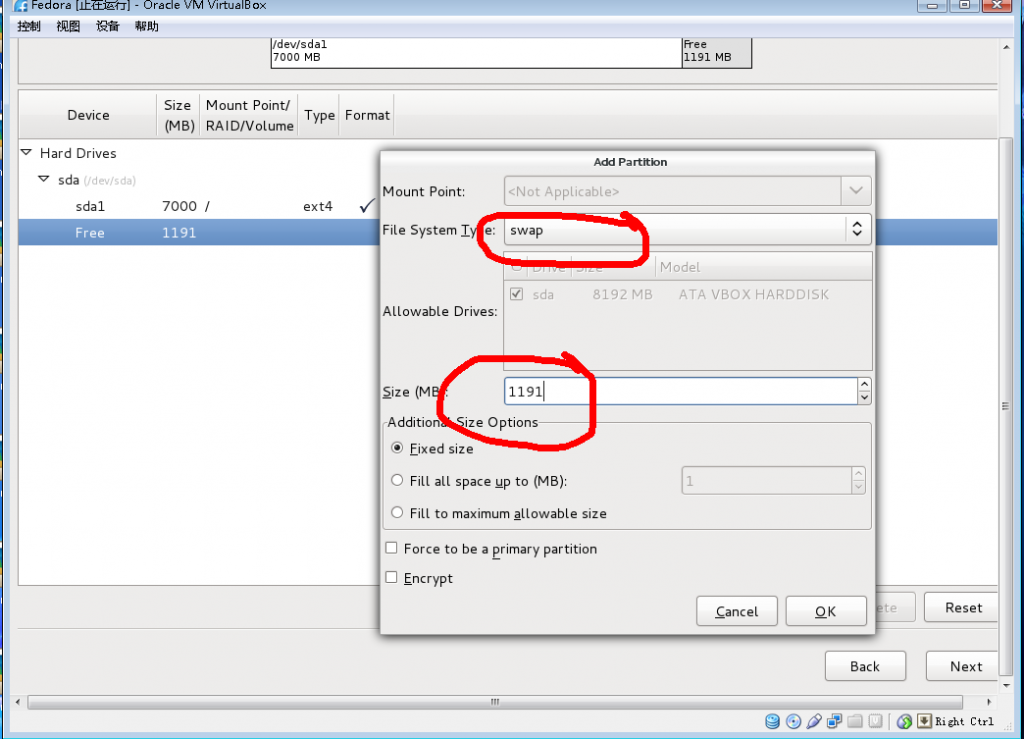1024x739 pixels.
Task: Collapse the sda drive tree entry
Action: pos(45,180)
